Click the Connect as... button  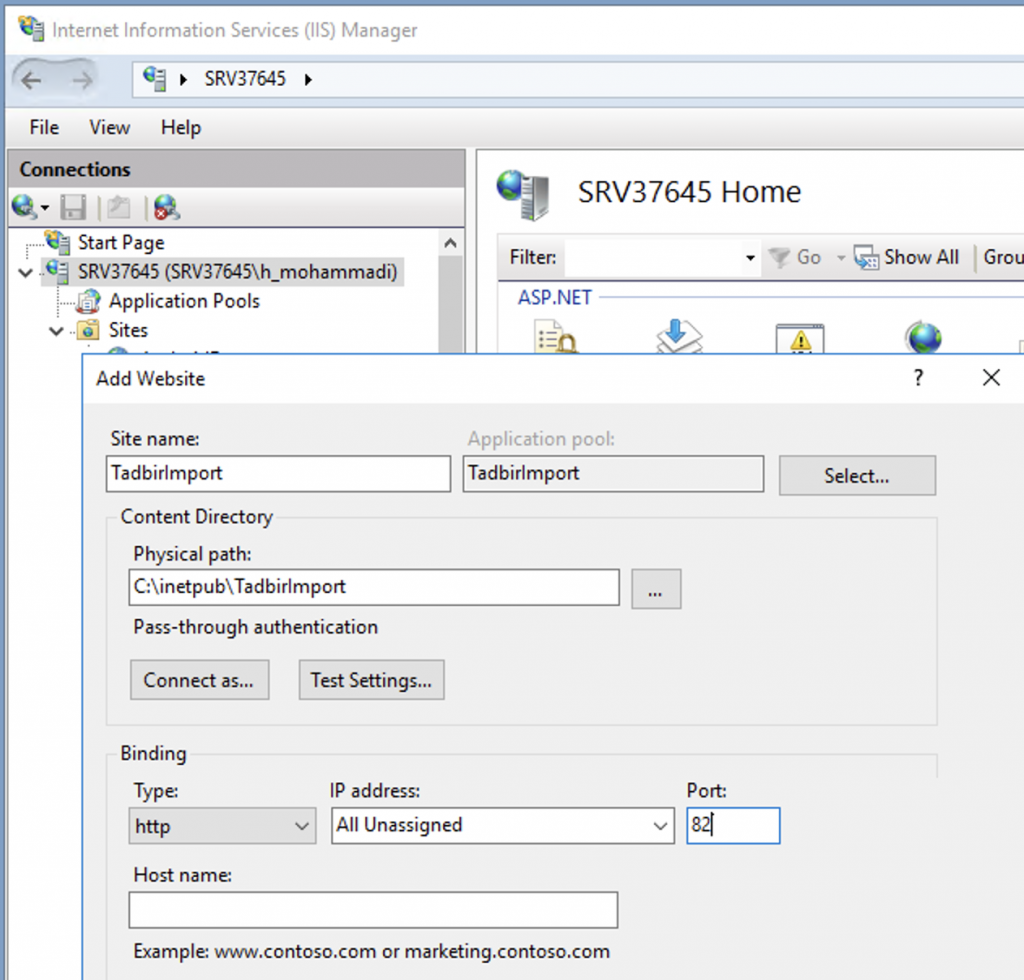tap(199, 680)
